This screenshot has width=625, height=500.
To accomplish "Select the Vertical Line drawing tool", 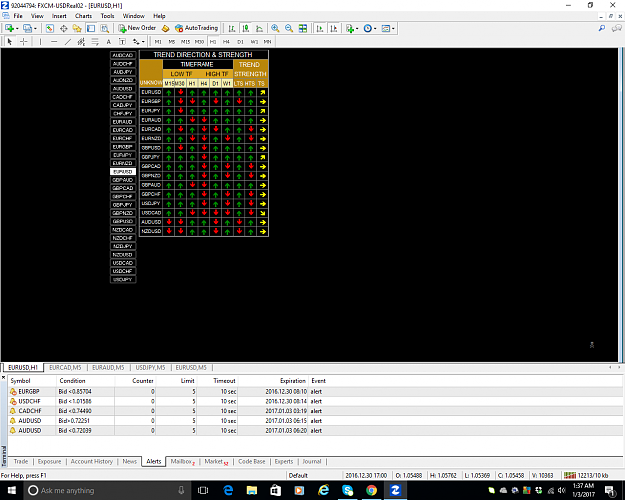I will [x=40, y=41].
